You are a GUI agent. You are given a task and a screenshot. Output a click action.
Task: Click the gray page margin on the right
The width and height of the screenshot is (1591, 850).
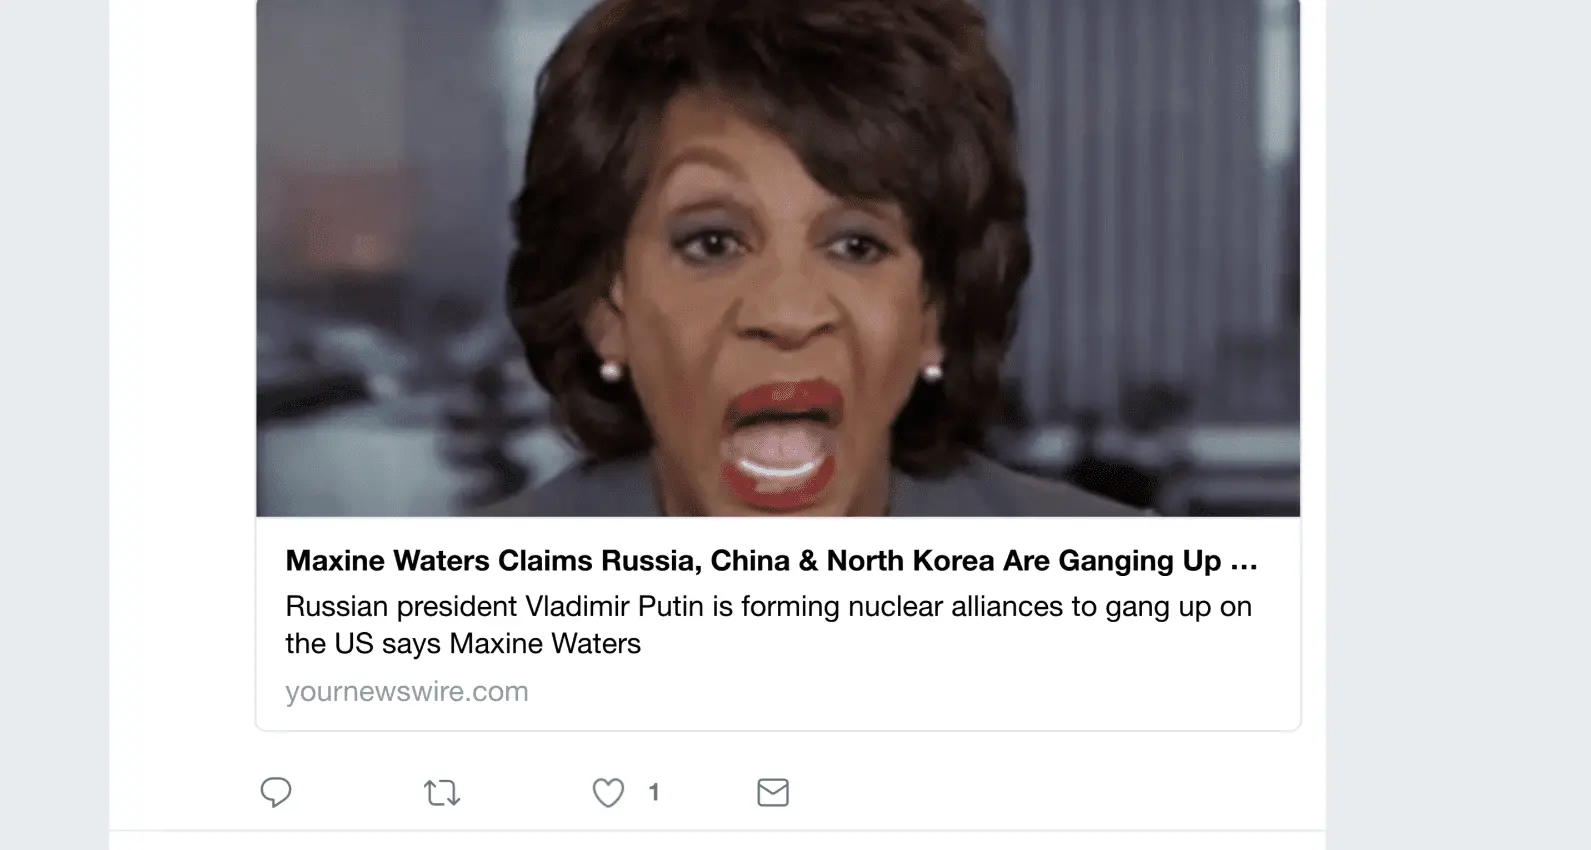point(1458,425)
